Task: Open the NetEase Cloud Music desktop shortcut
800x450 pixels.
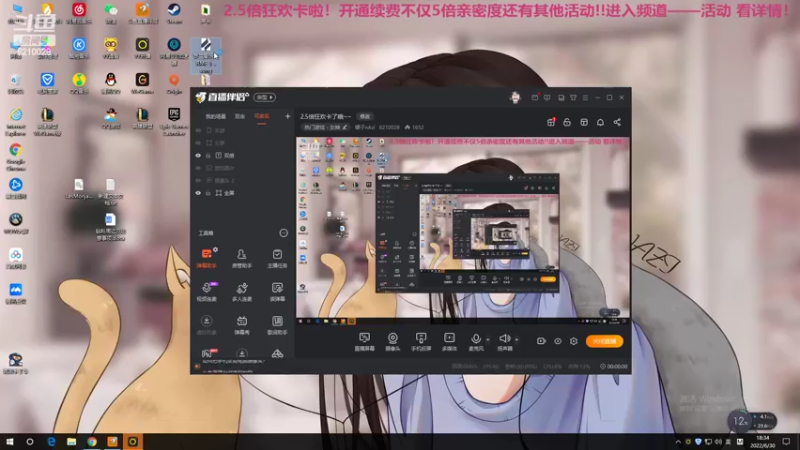Action: (79, 14)
